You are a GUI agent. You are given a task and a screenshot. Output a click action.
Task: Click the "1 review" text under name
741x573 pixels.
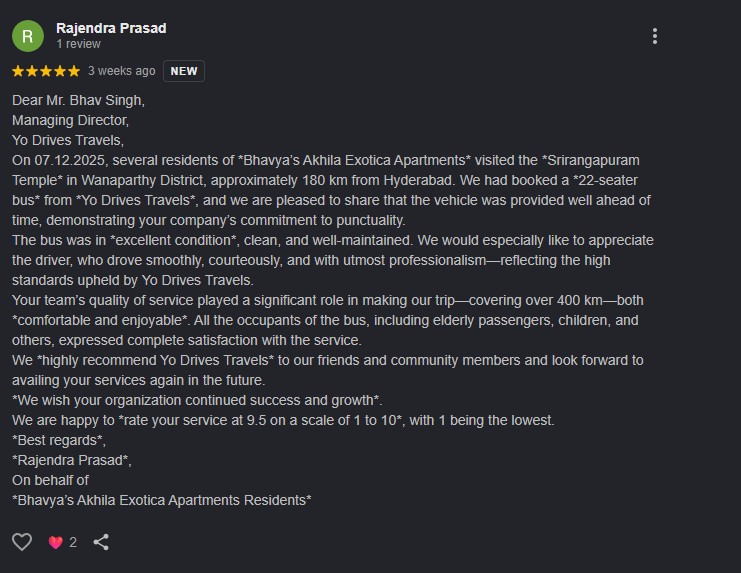(78, 44)
